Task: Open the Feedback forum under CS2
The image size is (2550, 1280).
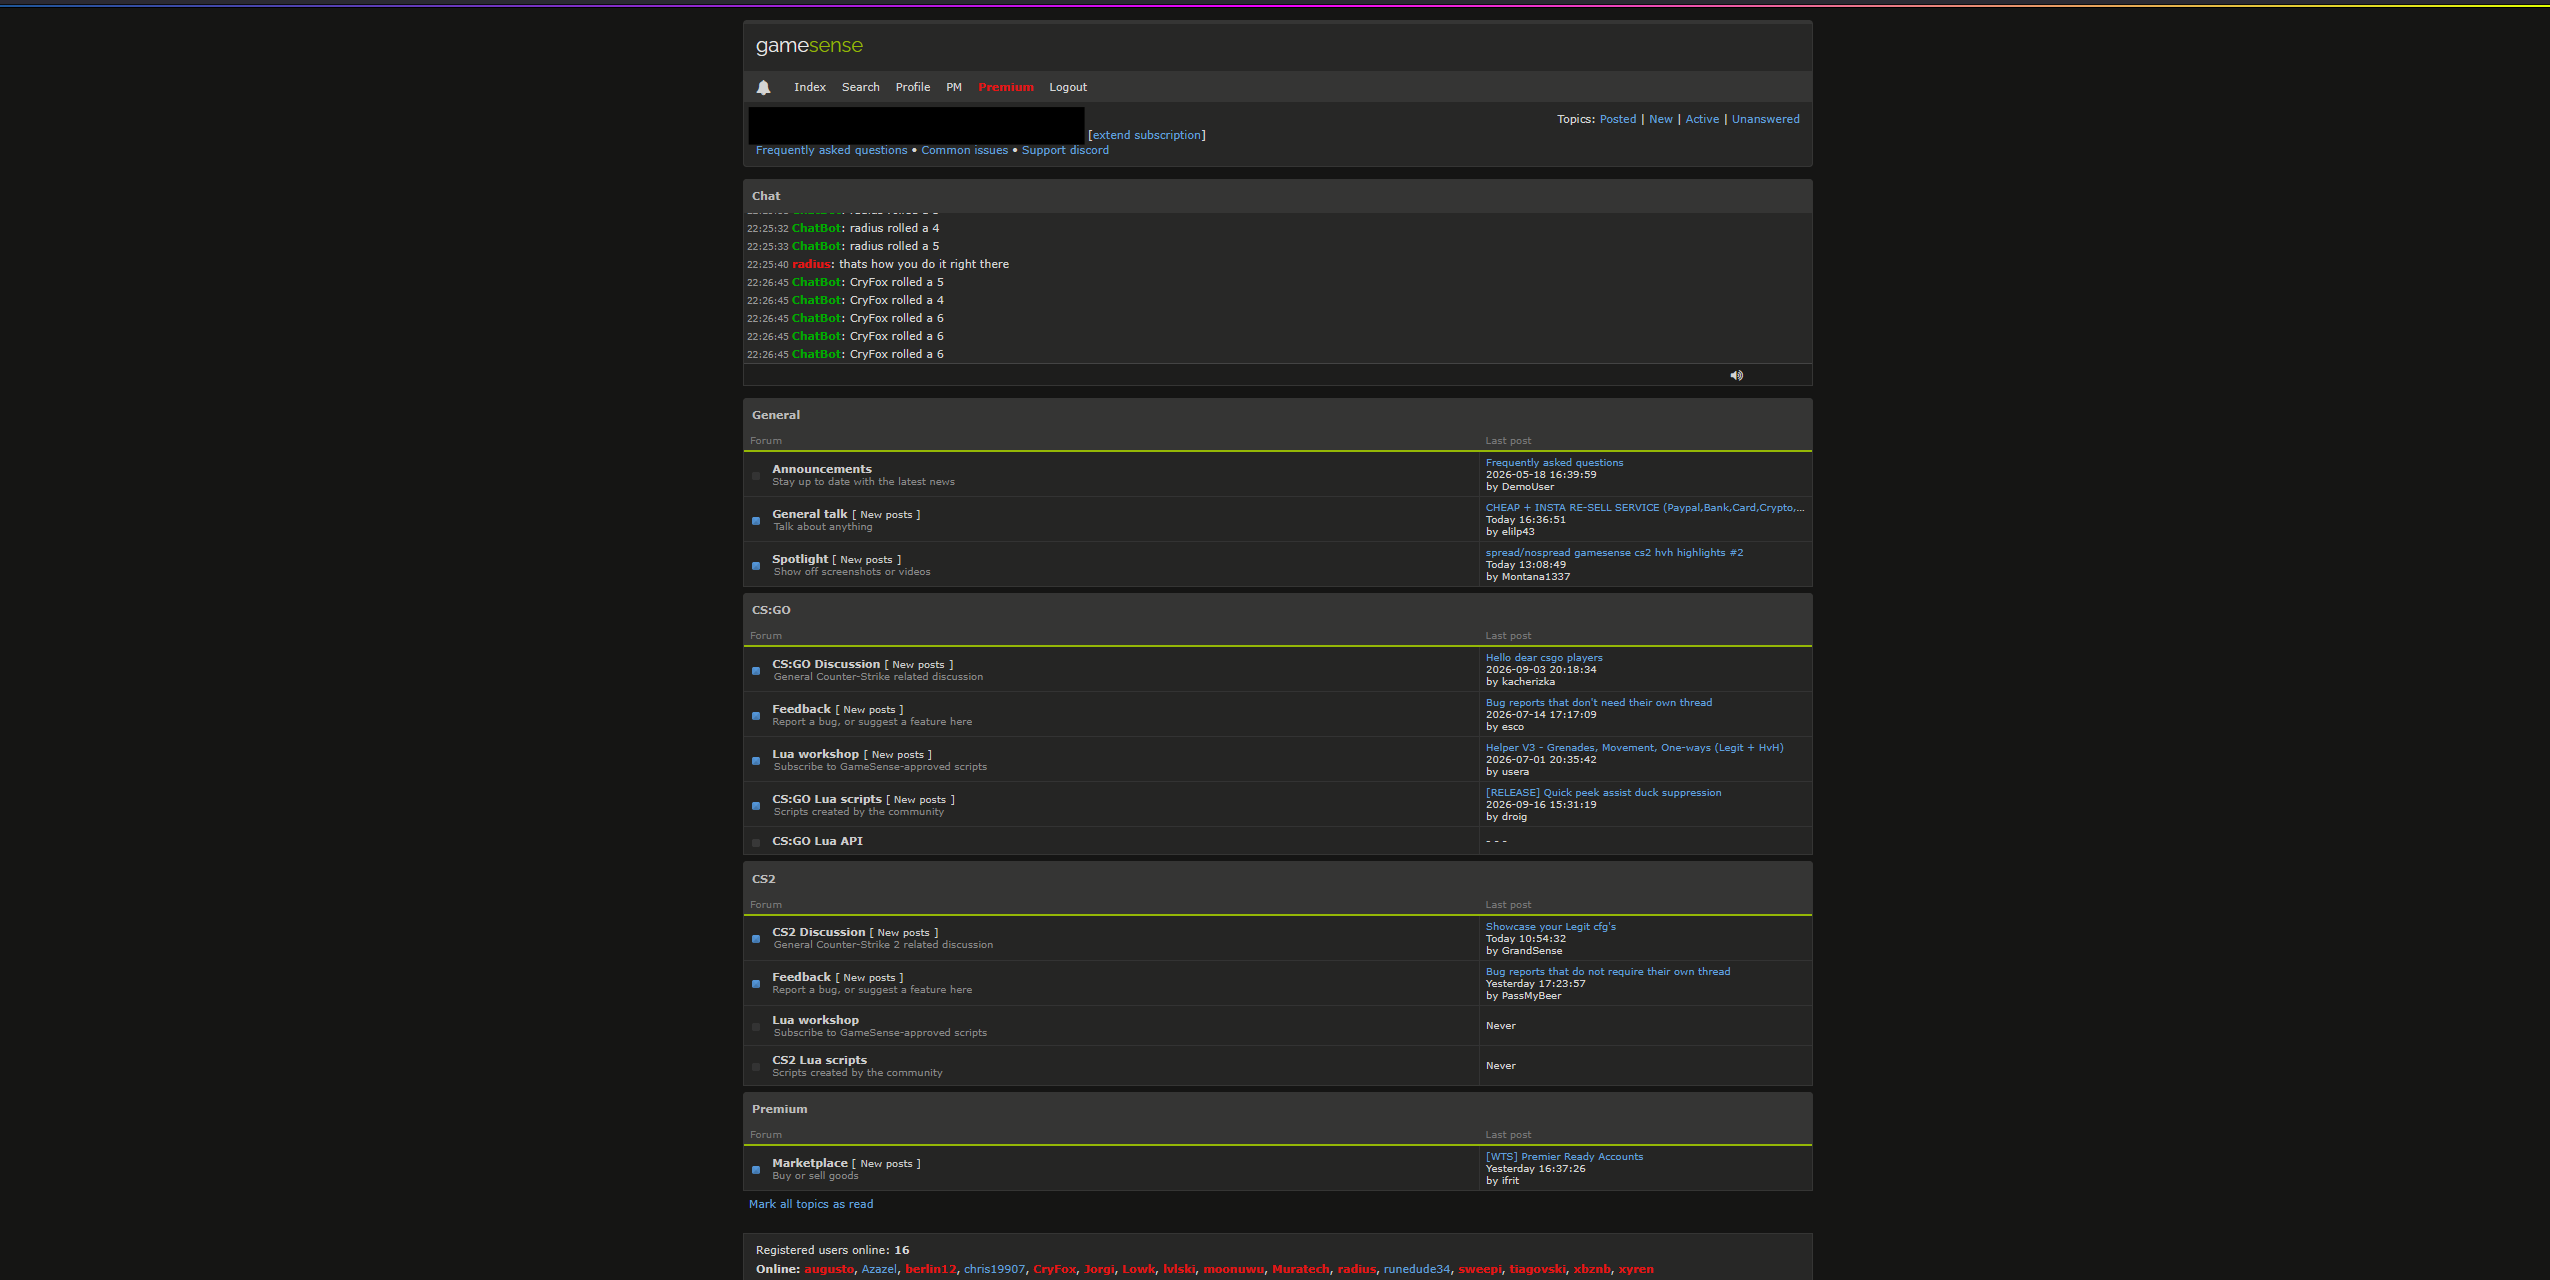Action: click(x=802, y=977)
